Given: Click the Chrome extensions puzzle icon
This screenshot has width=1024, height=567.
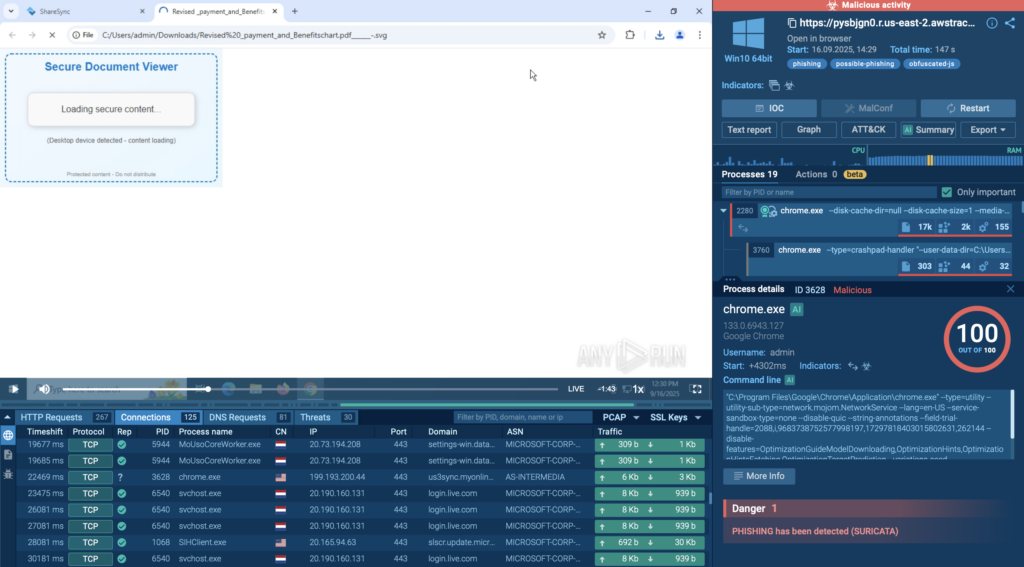Looking at the screenshot, I should click(x=630, y=35).
